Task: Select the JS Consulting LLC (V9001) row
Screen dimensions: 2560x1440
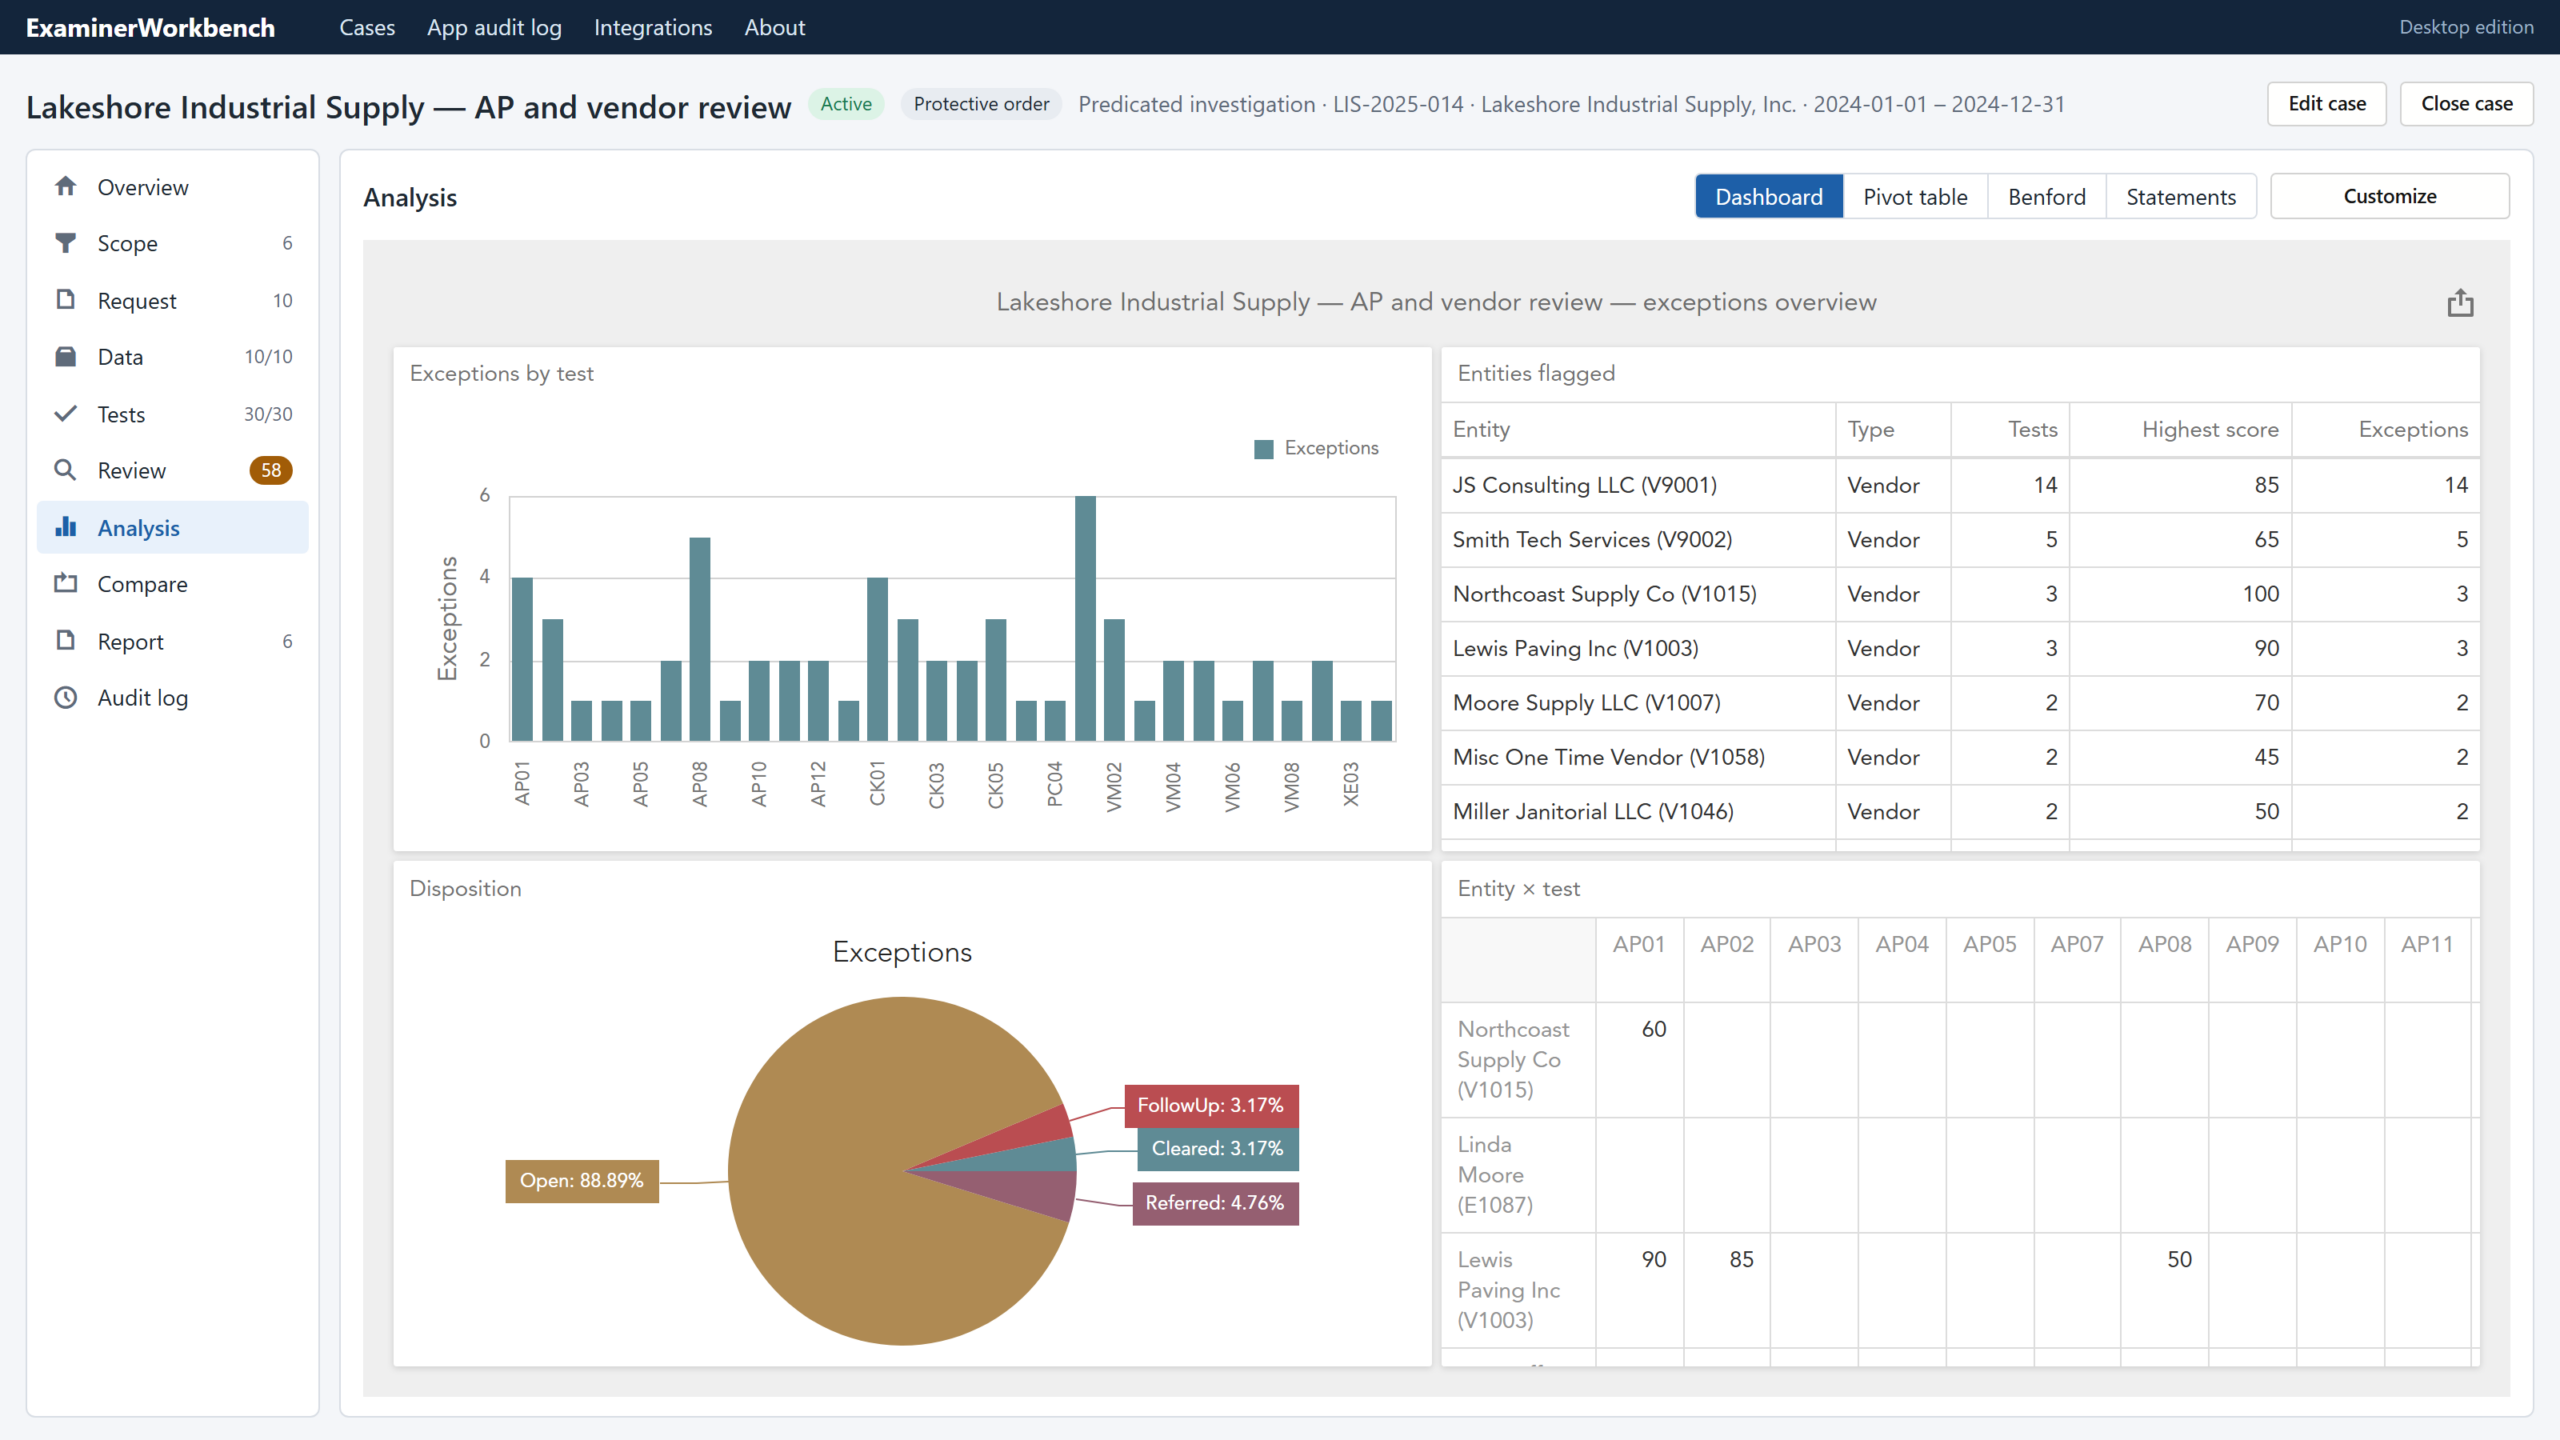Action: click(1960, 485)
